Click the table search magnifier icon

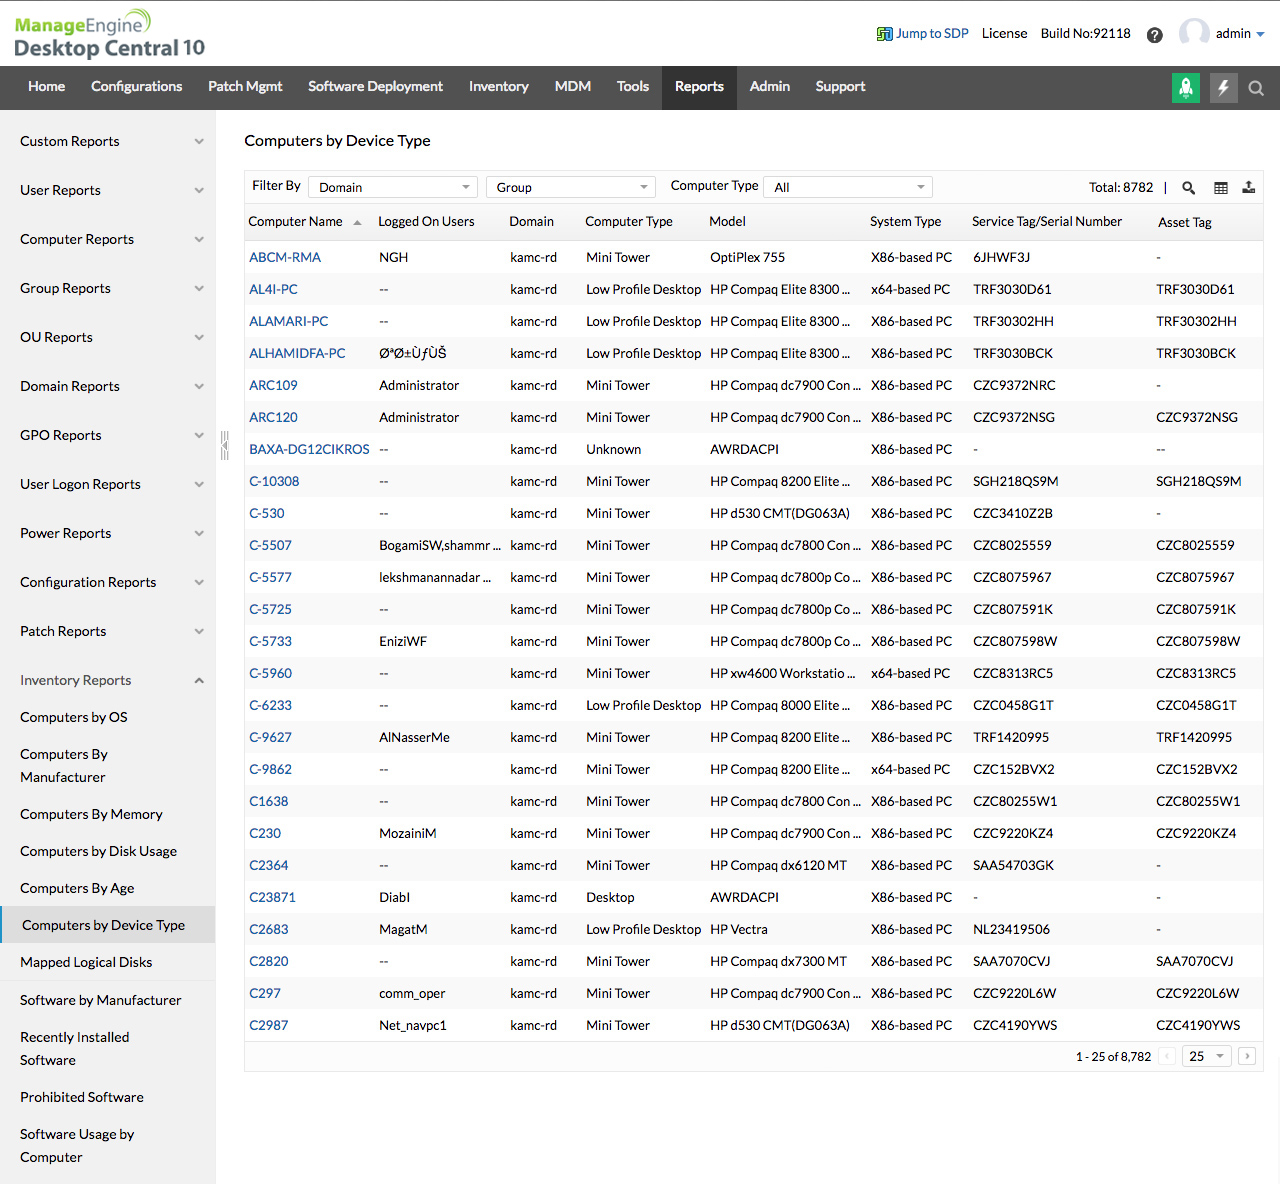tap(1189, 187)
